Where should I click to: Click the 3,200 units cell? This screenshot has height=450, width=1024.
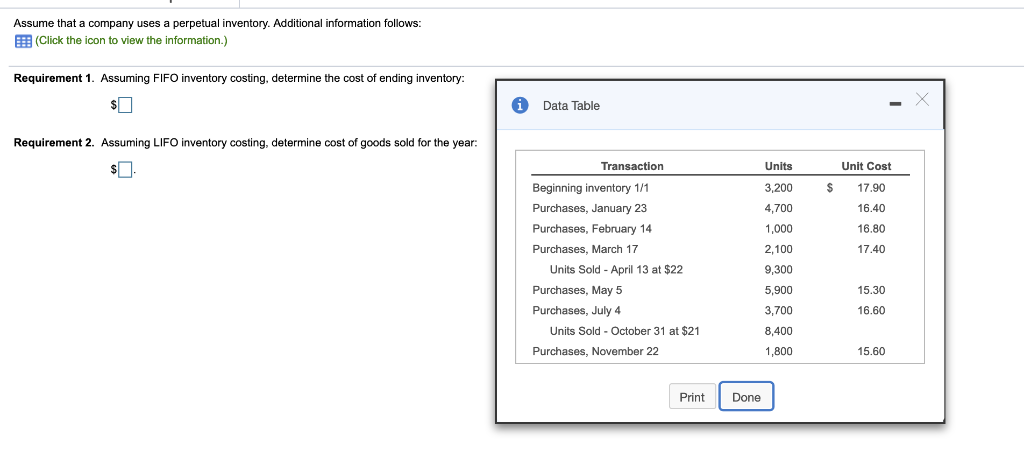click(x=778, y=188)
